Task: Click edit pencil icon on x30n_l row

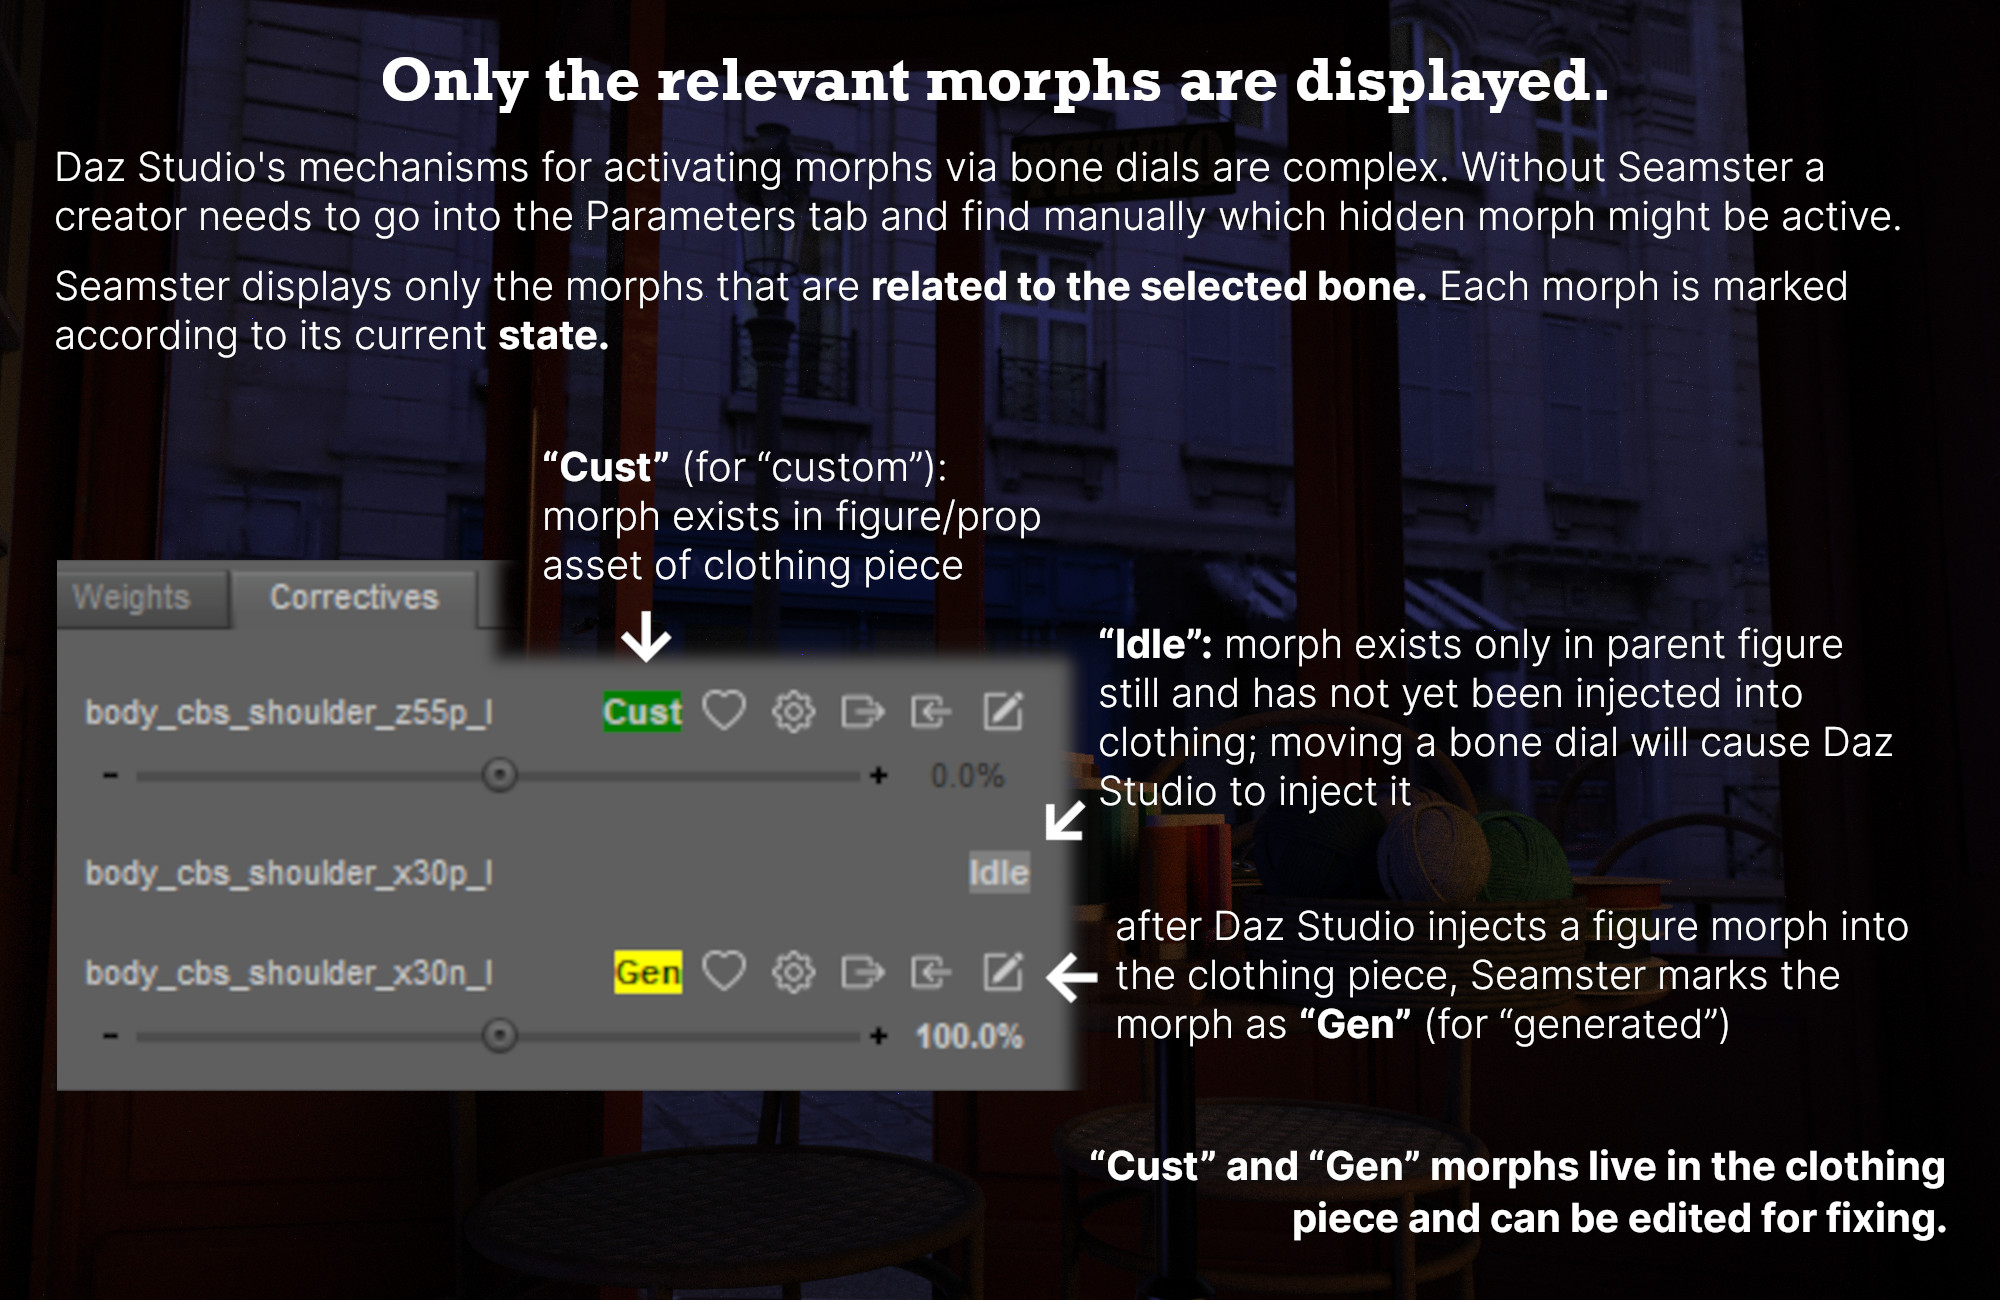Action: (1003, 971)
